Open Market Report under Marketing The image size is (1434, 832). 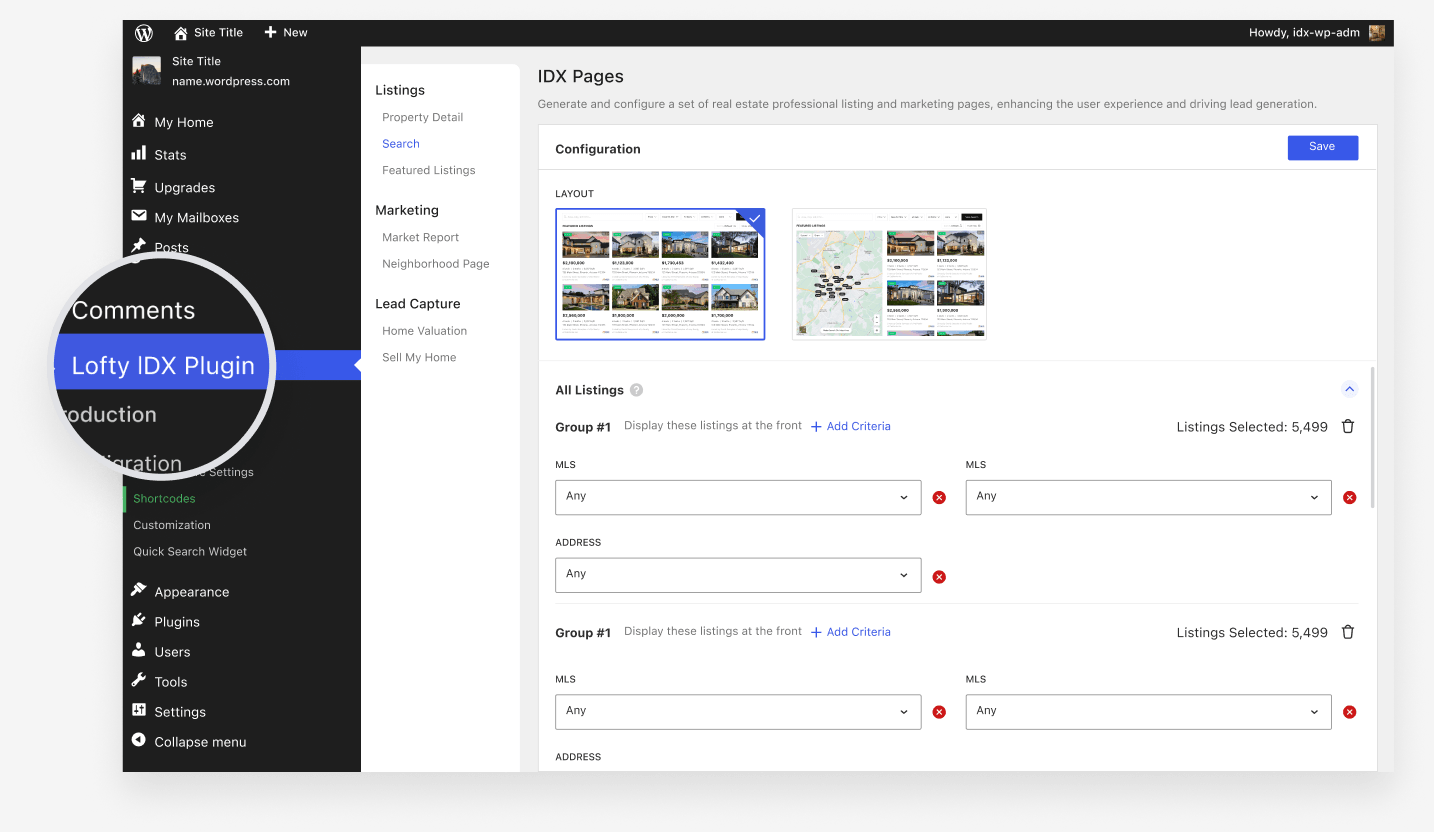pos(421,237)
